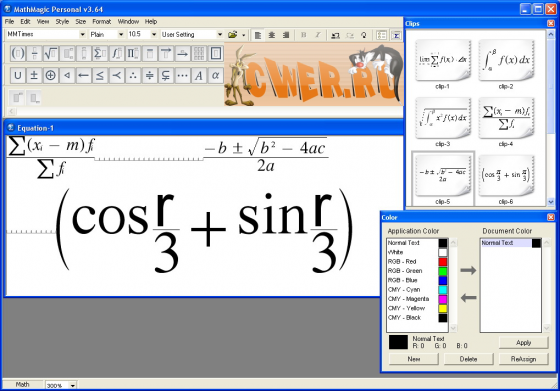Open the Style menu
Screen dimensions: 560x391
(62, 21)
